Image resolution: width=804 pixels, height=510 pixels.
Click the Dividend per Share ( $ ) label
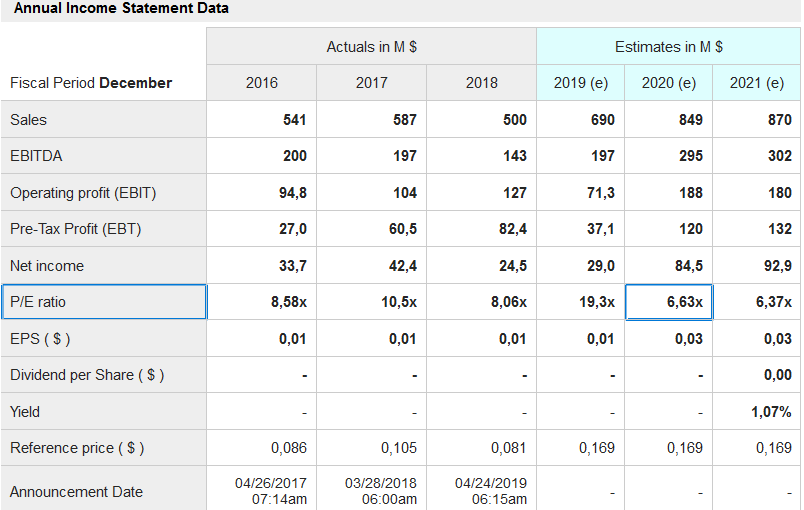pyautogui.click(x=87, y=375)
